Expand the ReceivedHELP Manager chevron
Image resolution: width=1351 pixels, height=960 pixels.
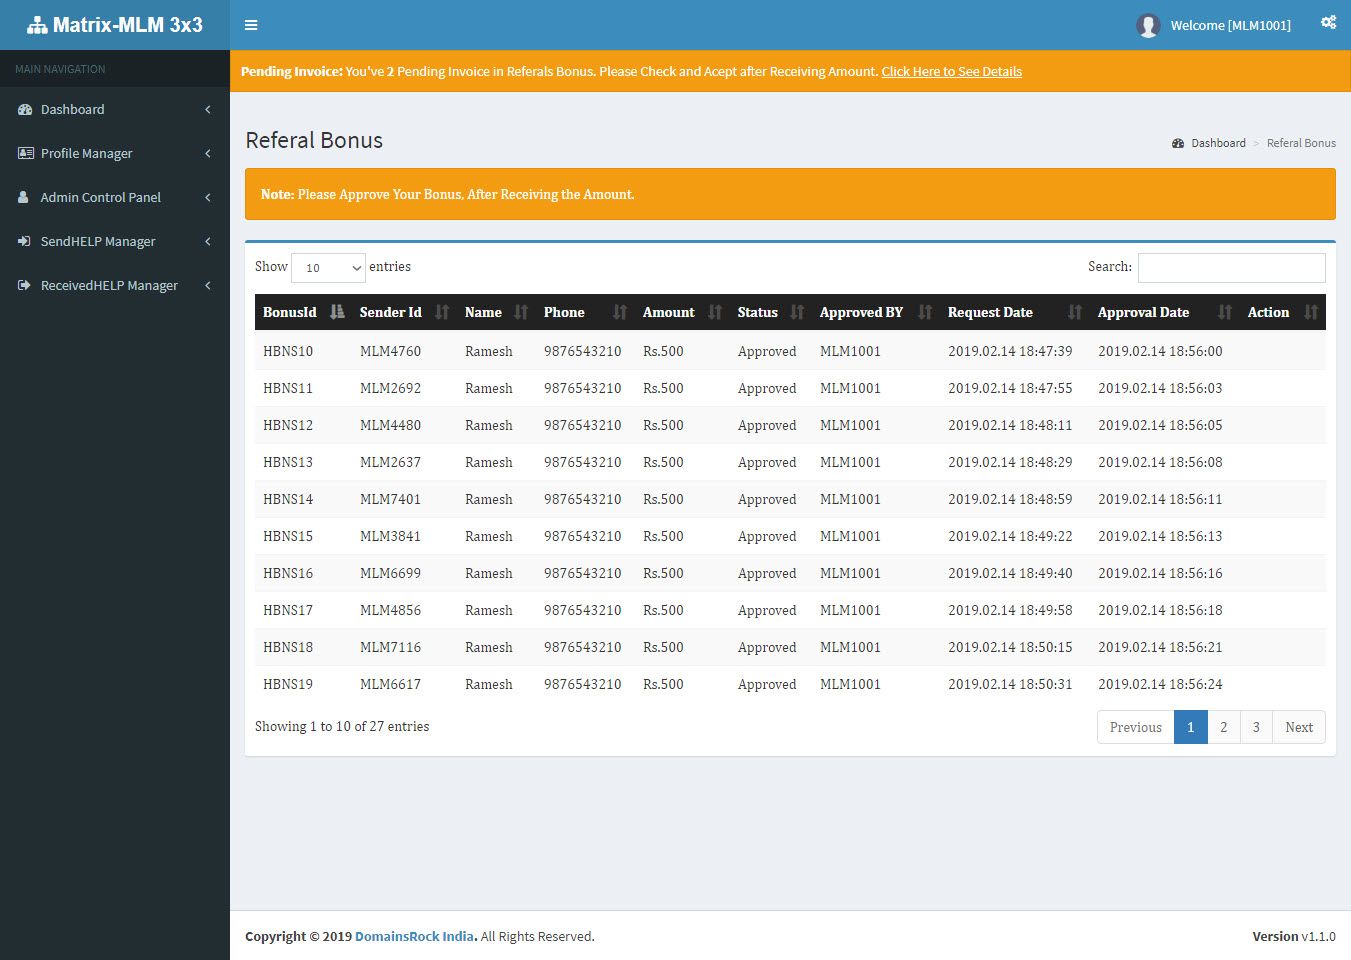point(208,285)
